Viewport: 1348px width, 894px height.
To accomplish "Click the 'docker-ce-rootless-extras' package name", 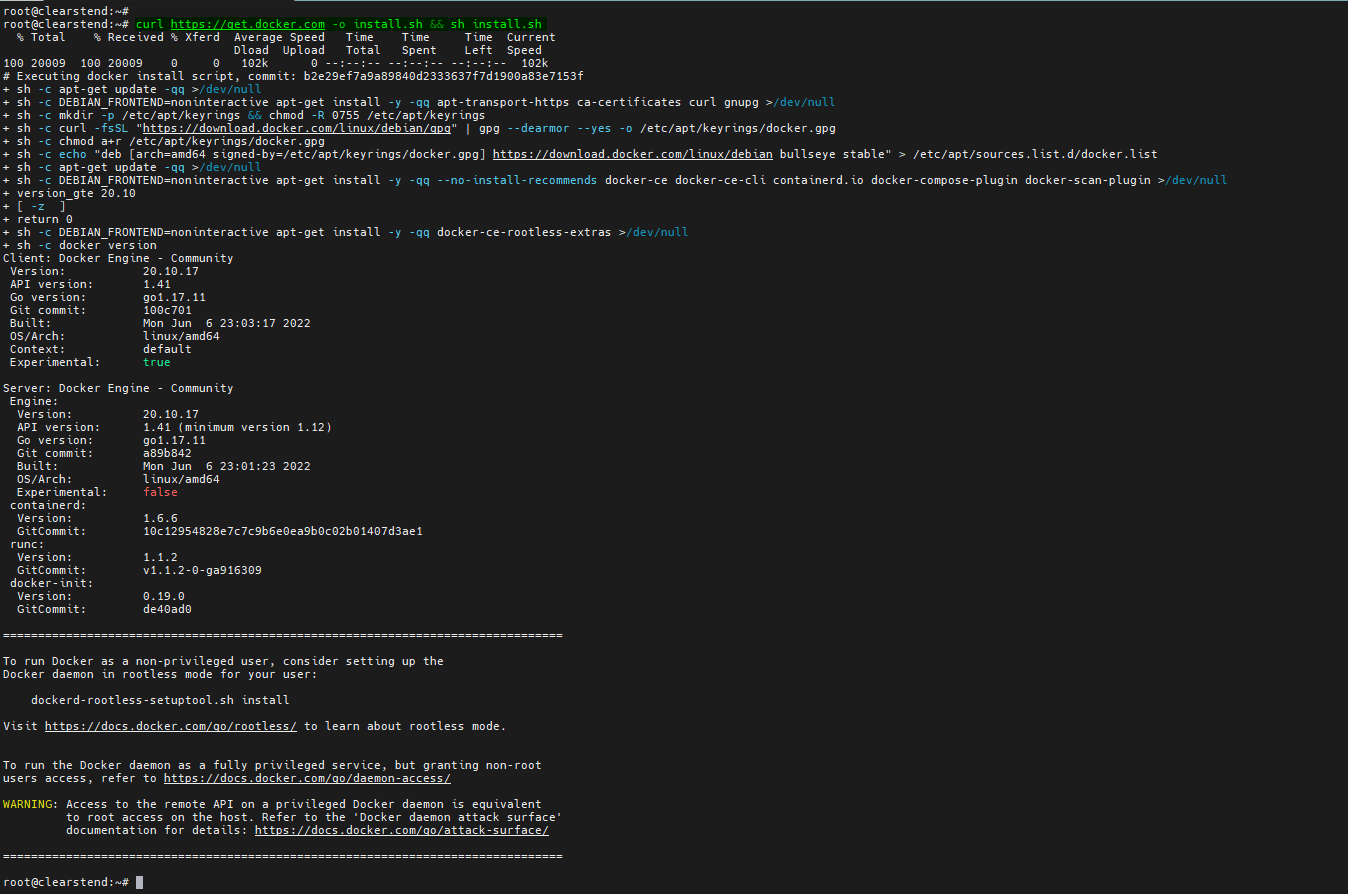I will click(x=524, y=232).
